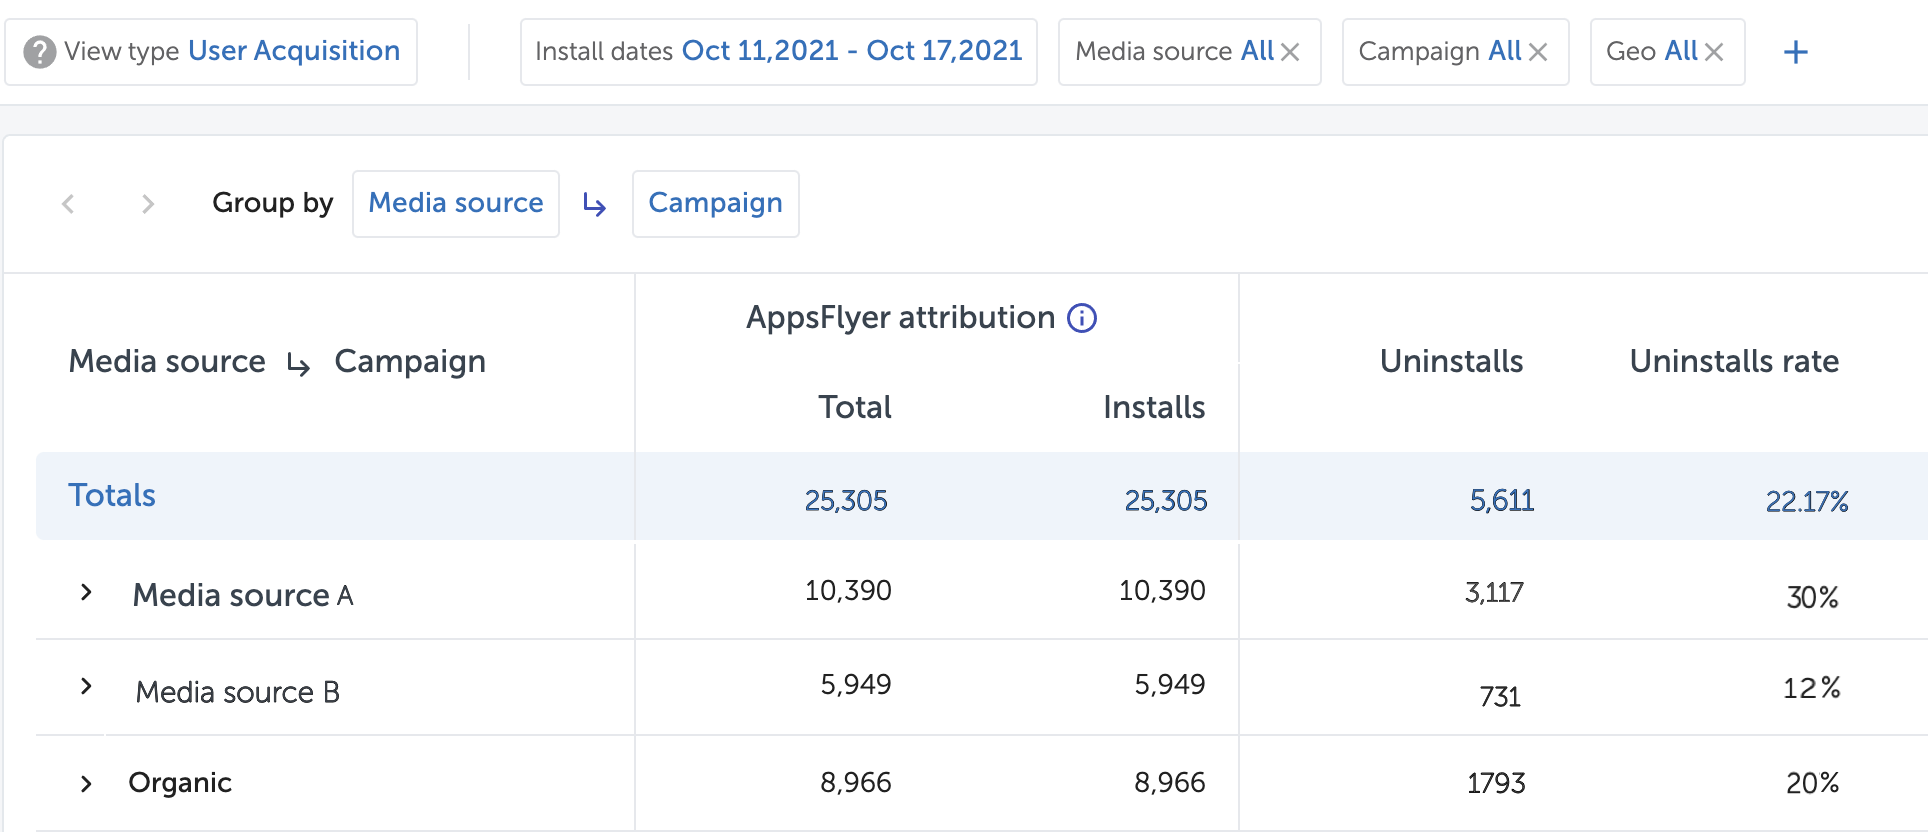
Task: Sort by Uninstalls rate column header
Action: tap(1733, 361)
